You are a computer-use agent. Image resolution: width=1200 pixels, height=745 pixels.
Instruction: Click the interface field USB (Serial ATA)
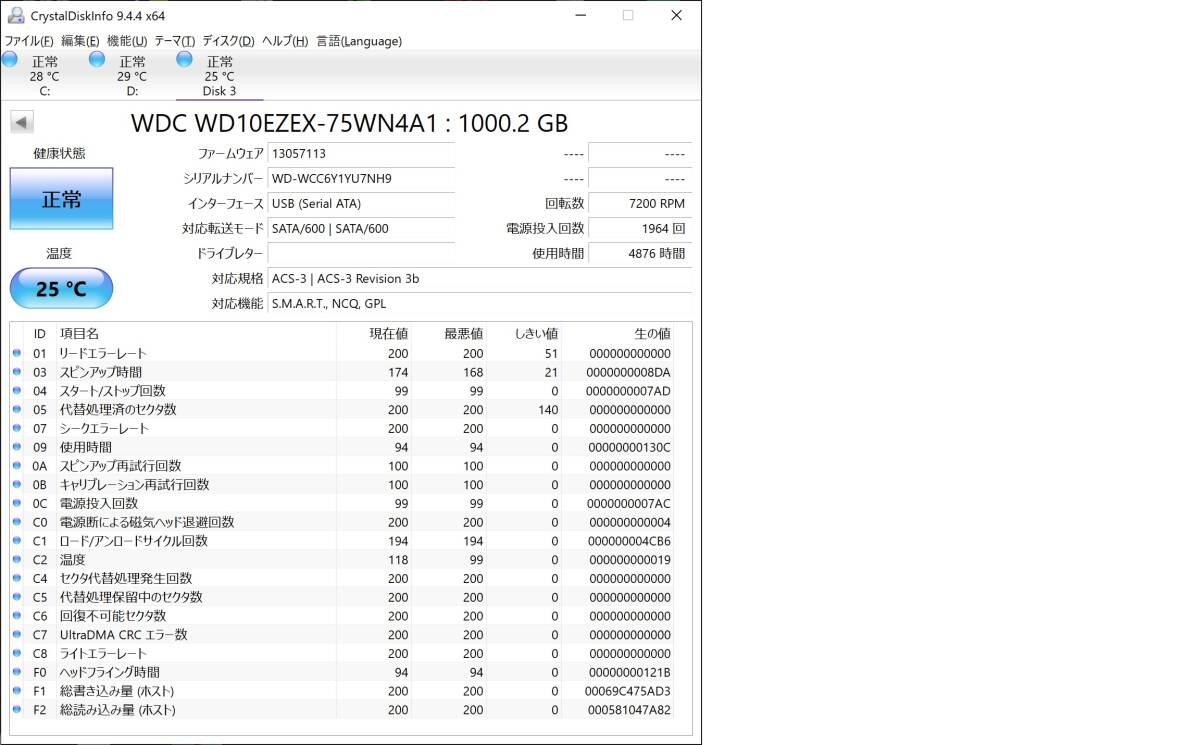pyautogui.click(x=361, y=203)
